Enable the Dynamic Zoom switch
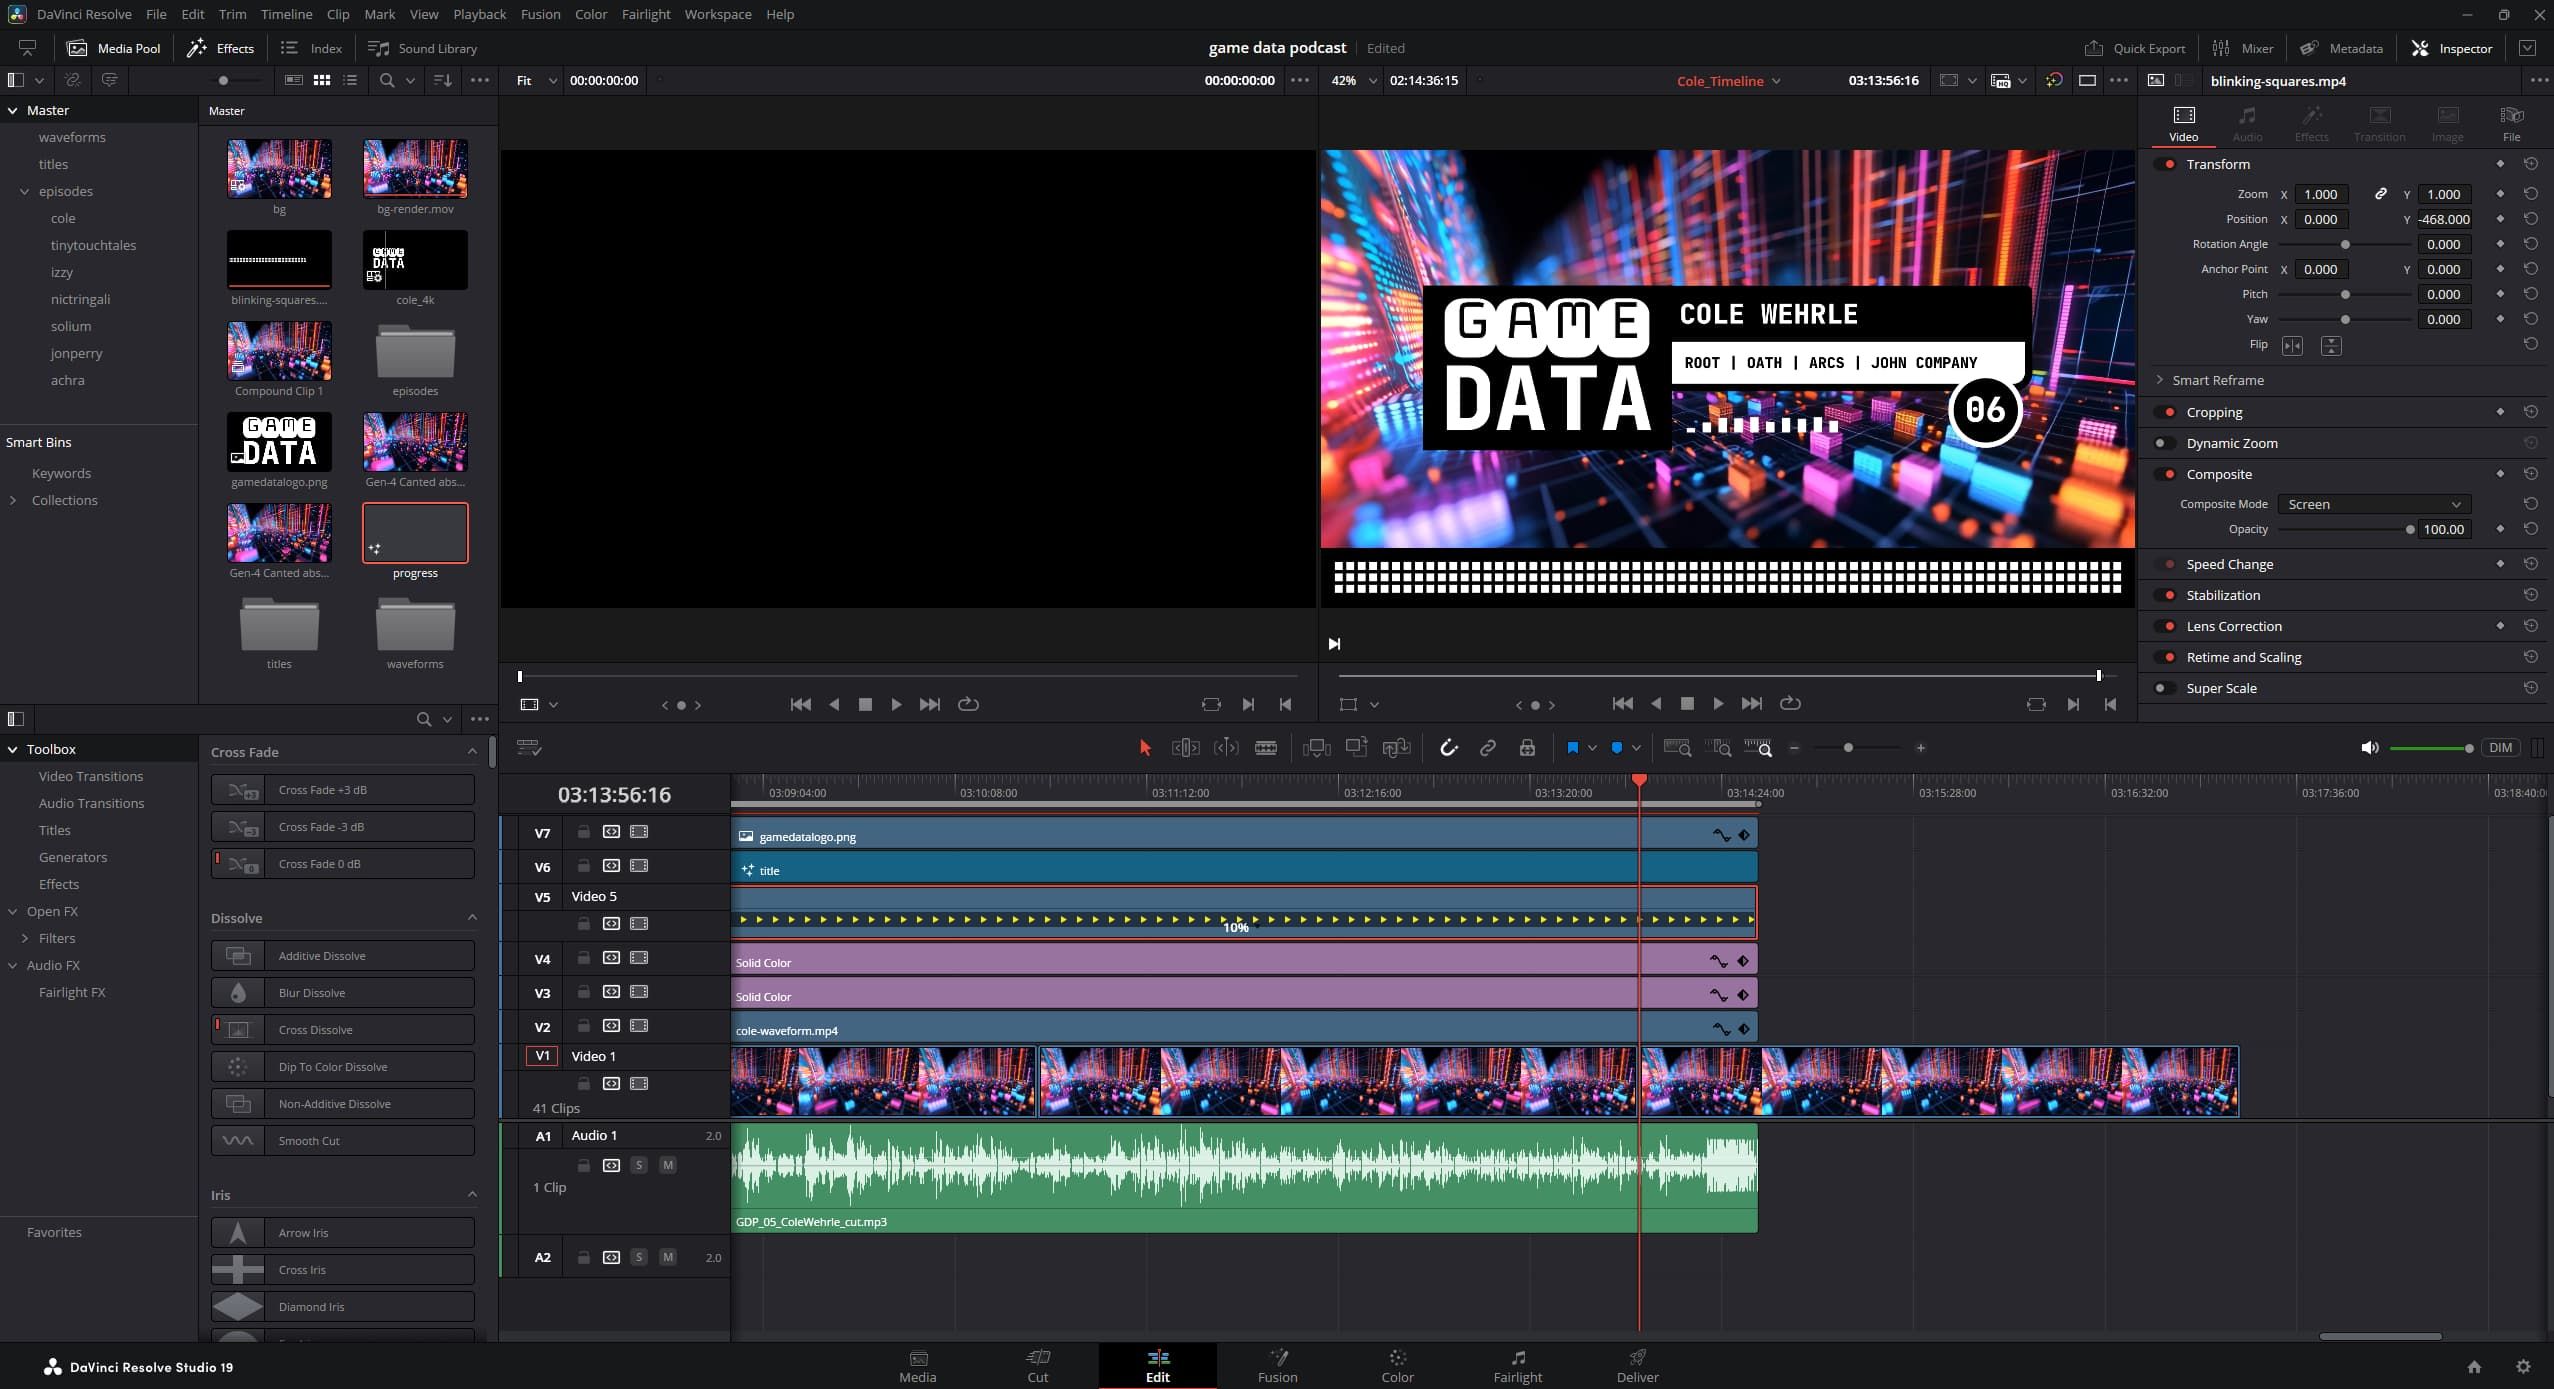Image resolution: width=2554 pixels, height=1389 pixels. (2164, 443)
